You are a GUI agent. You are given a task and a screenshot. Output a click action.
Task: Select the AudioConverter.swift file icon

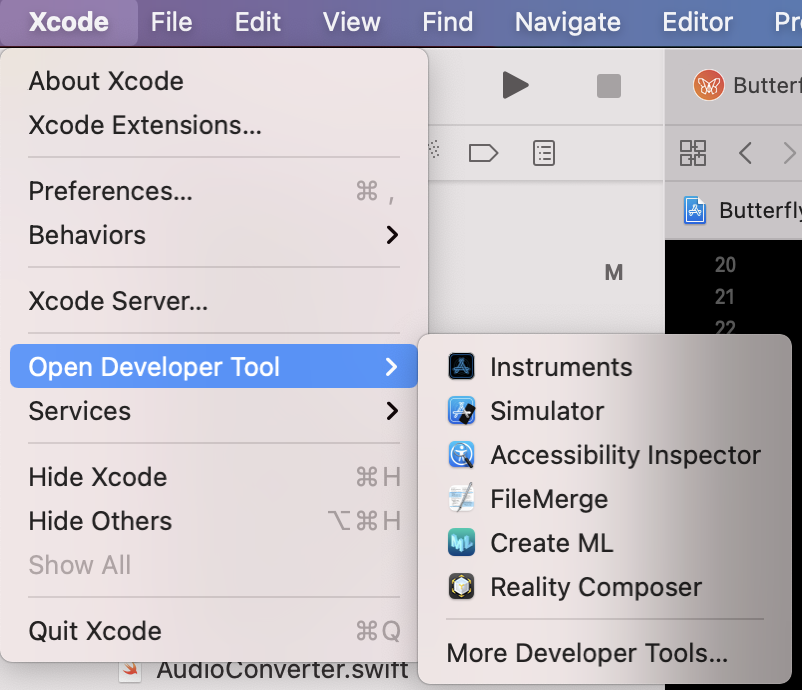[130, 672]
